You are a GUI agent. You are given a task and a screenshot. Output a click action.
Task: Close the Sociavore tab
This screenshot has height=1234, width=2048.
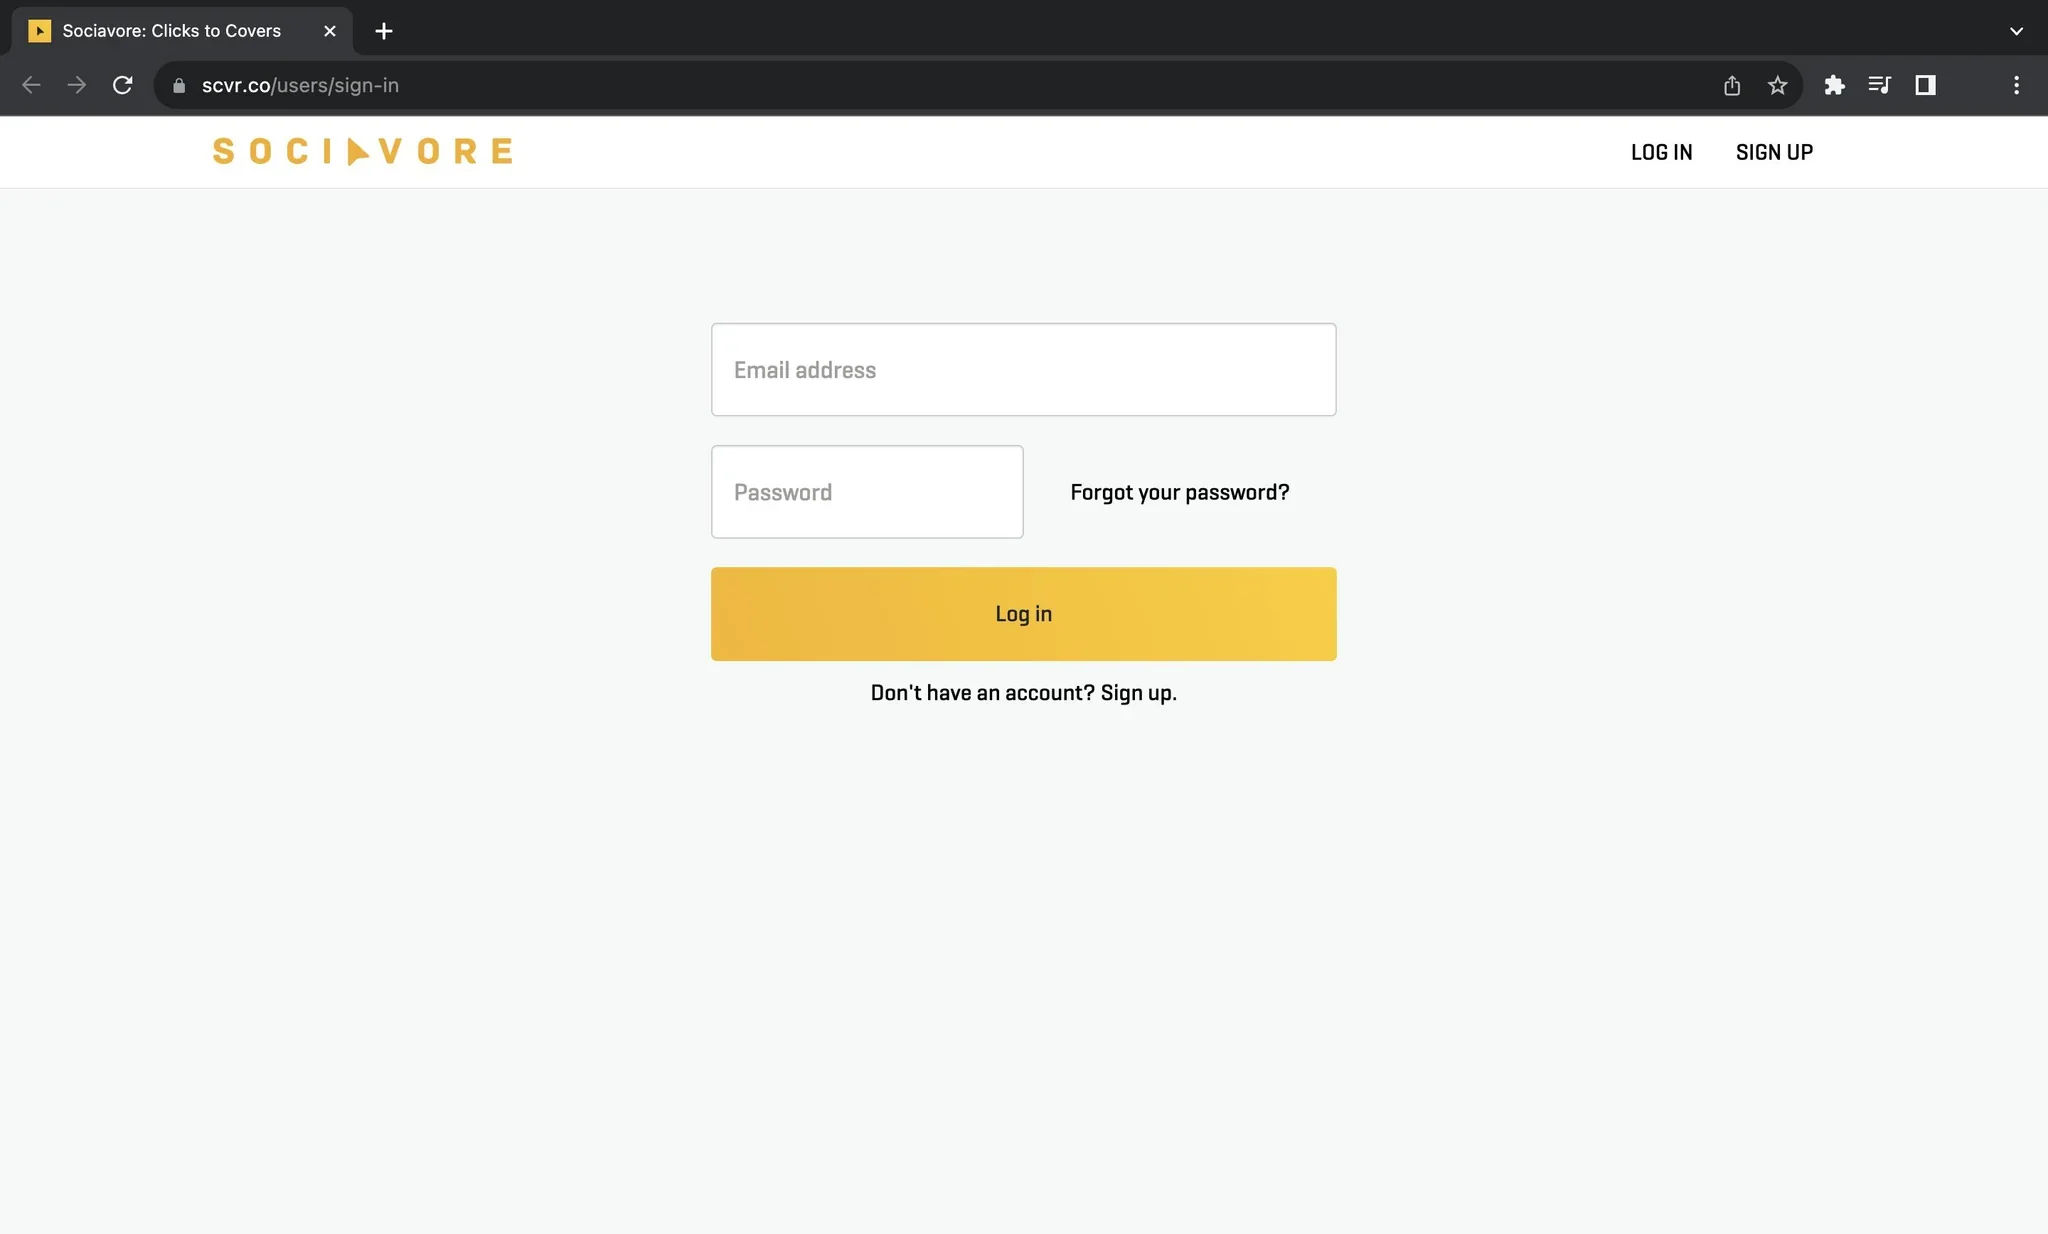pos(330,31)
